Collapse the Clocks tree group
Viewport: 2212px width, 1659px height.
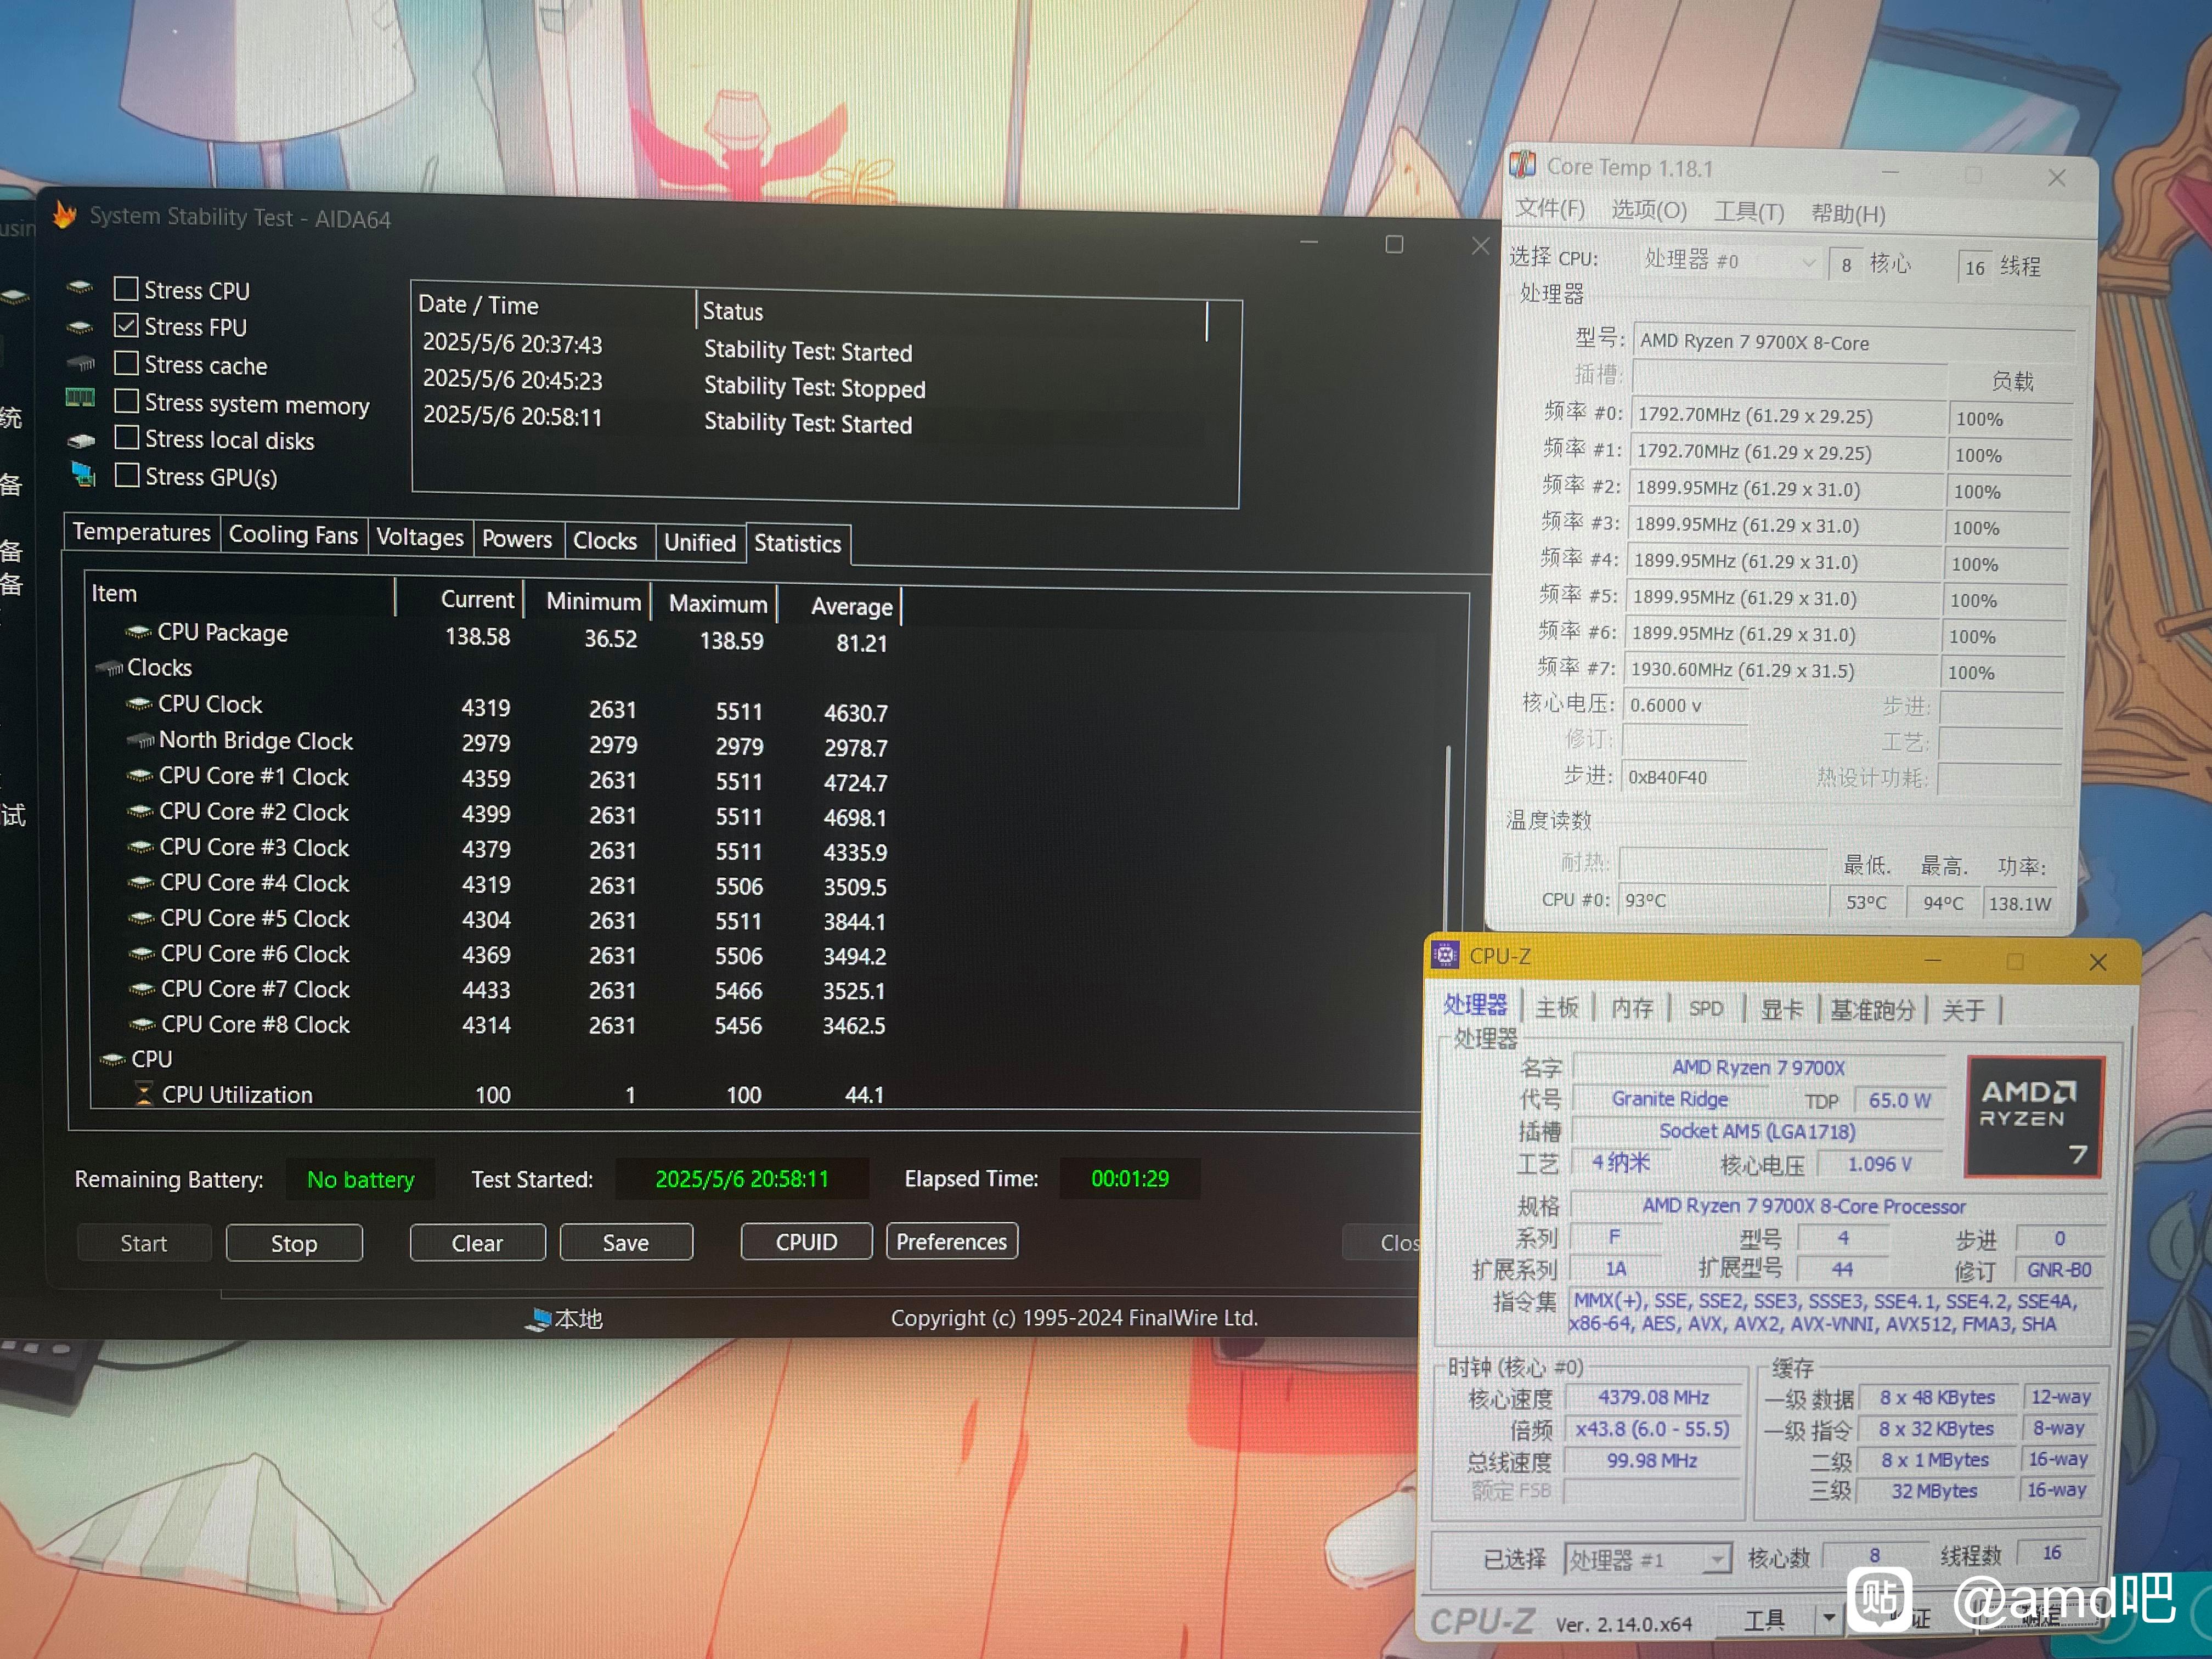pyautogui.click(x=109, y=668)
